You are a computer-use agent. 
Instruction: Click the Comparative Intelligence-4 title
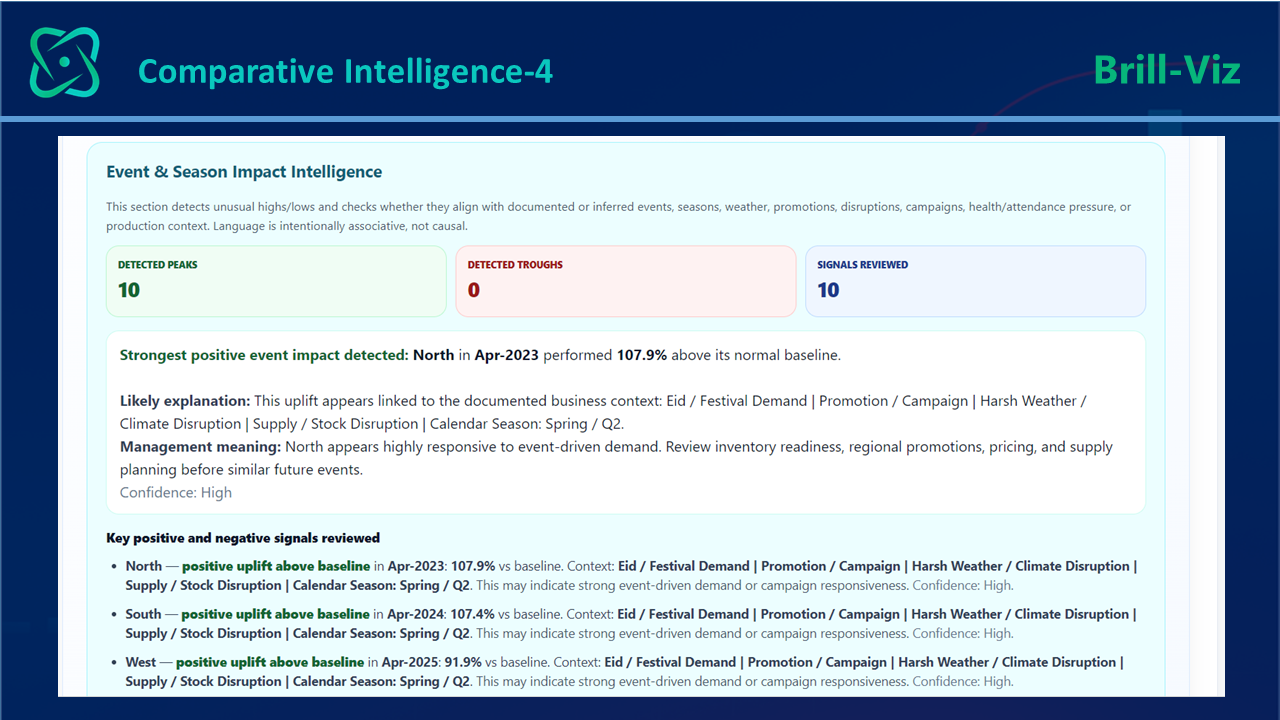coord(345,71)
